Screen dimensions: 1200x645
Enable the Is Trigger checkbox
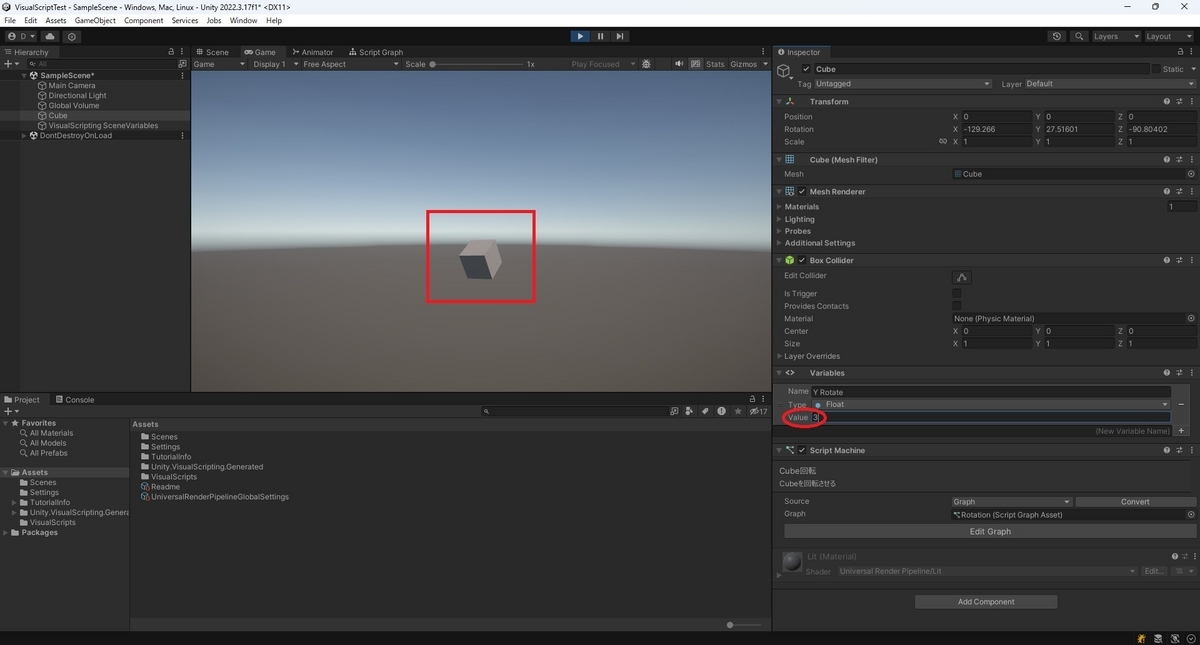click(957, 294)
